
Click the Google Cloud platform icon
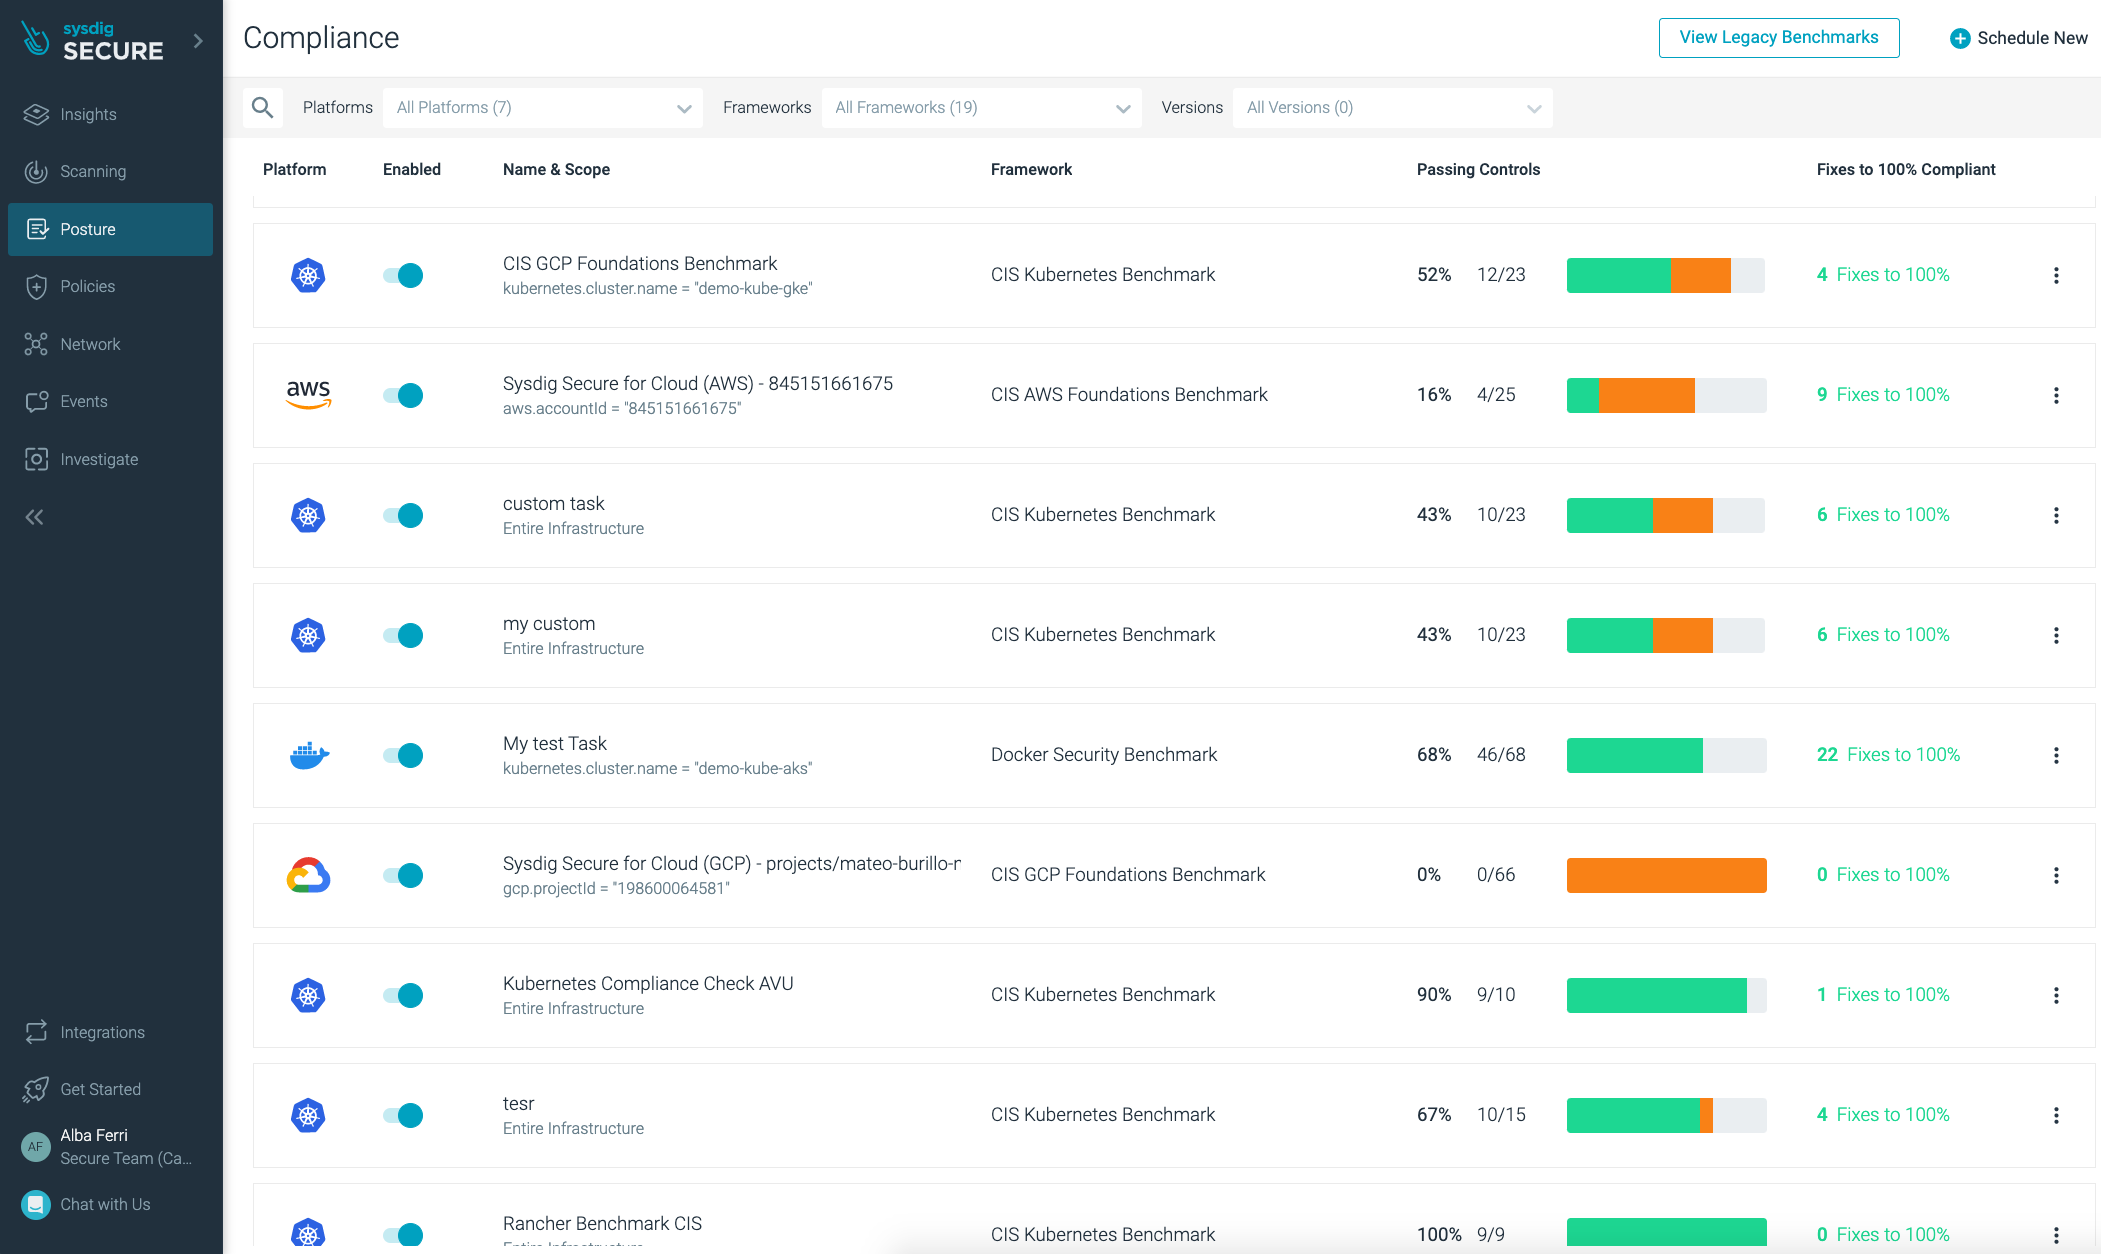(308, 875)
